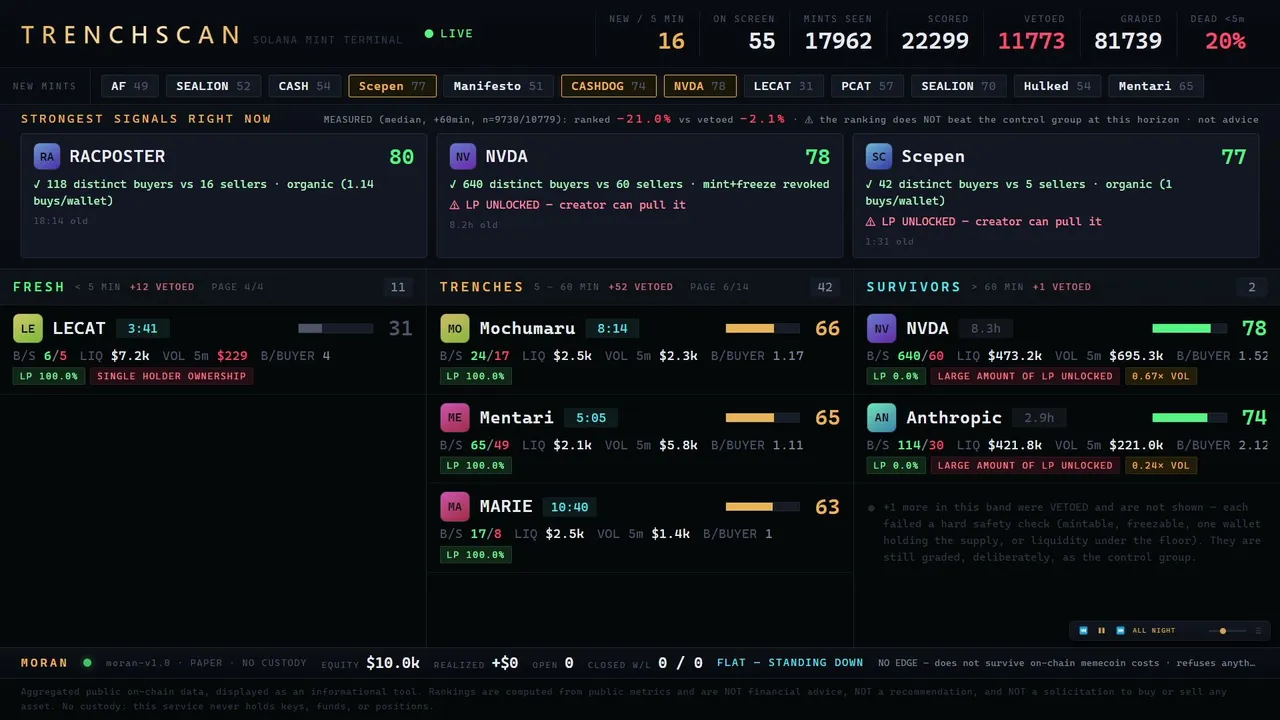Select the SEALION 70 mint chip
Viewport: 1280px width, 720px height.
[x=958, y=86]
